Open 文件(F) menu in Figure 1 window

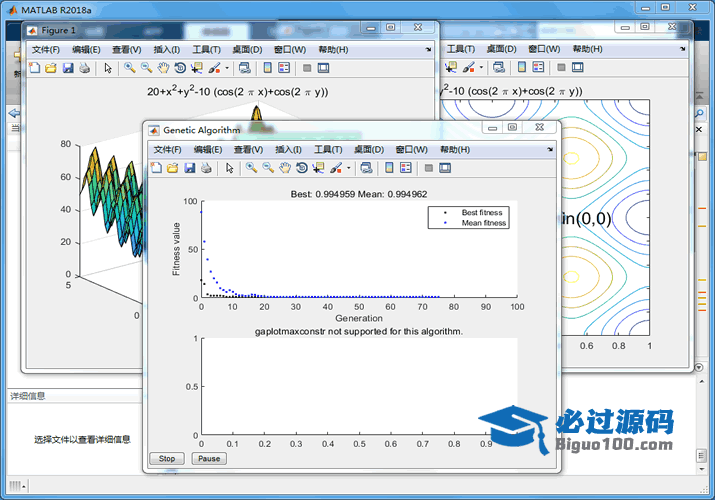click(x=46, y=49)
